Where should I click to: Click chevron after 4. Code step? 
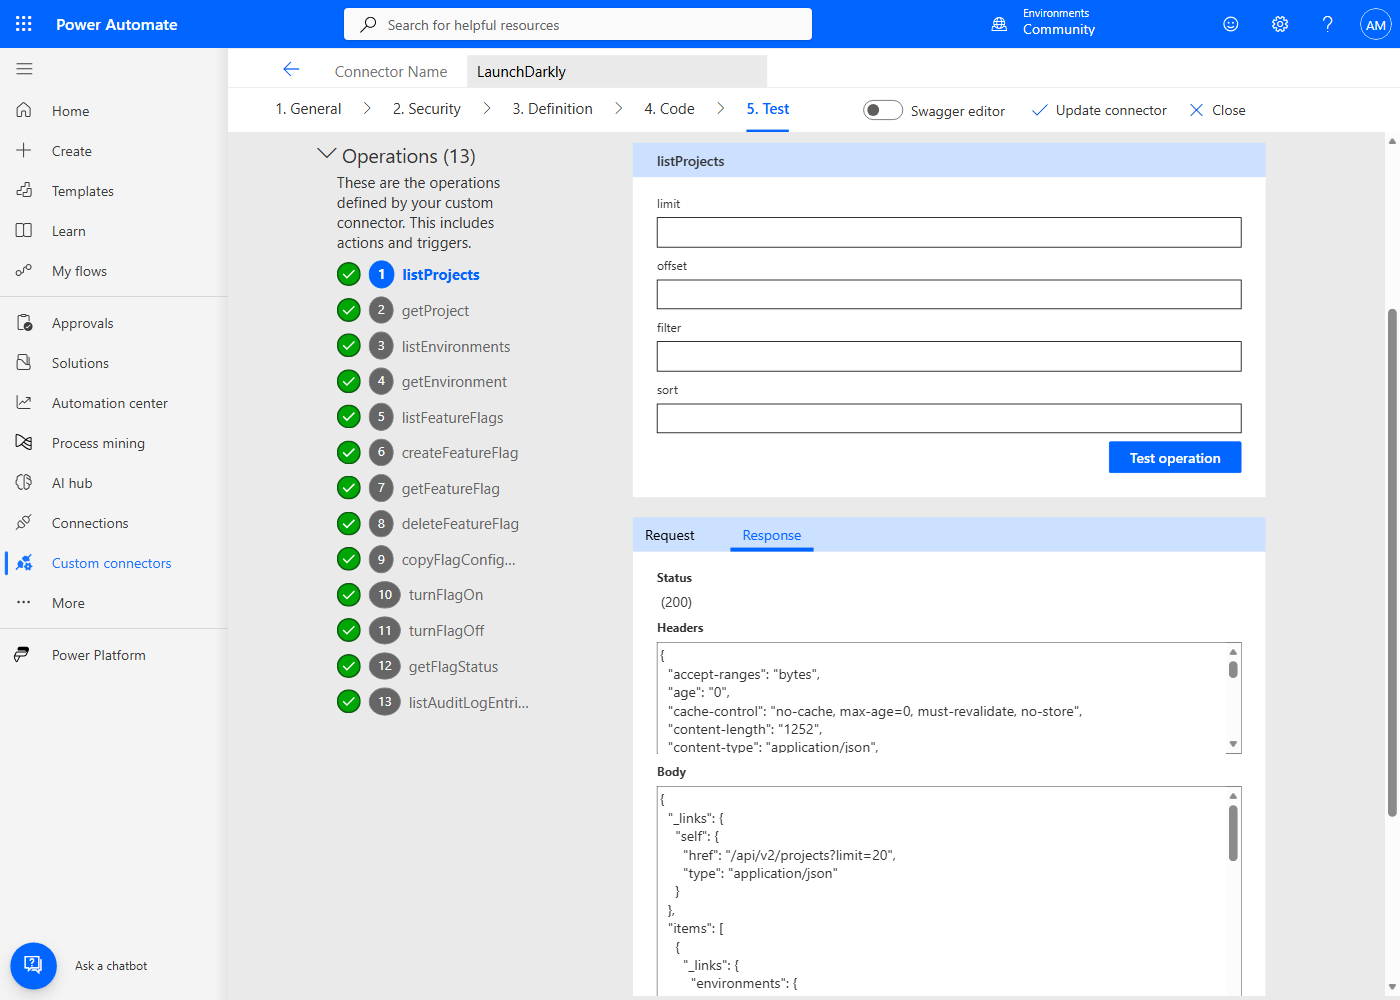tap(721, 108)
